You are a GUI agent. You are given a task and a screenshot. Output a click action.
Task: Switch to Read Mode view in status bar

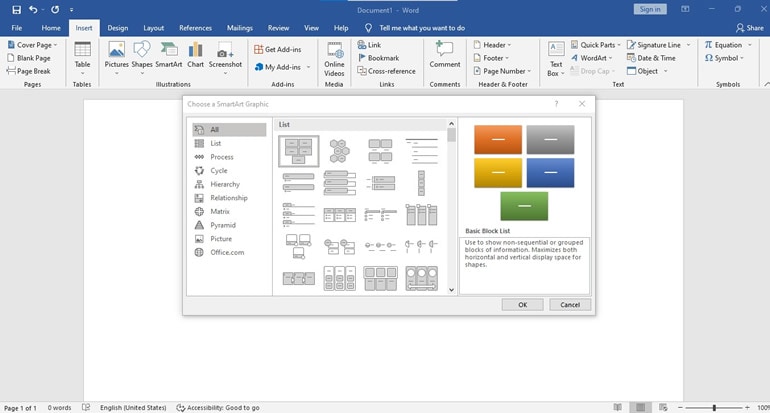point(618,407)
